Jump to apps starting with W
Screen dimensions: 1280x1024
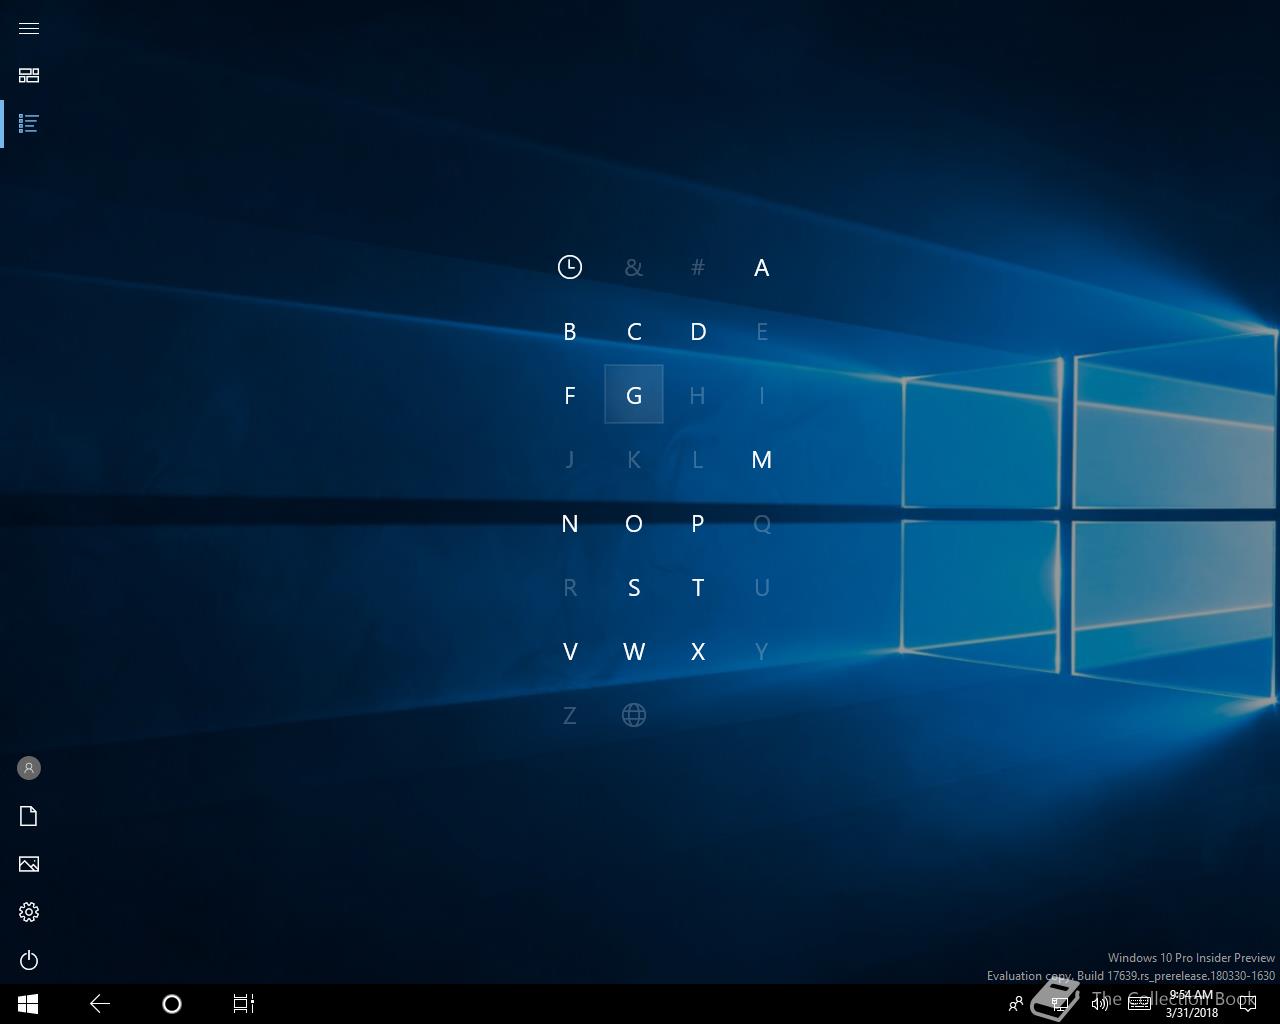[634, 652]
